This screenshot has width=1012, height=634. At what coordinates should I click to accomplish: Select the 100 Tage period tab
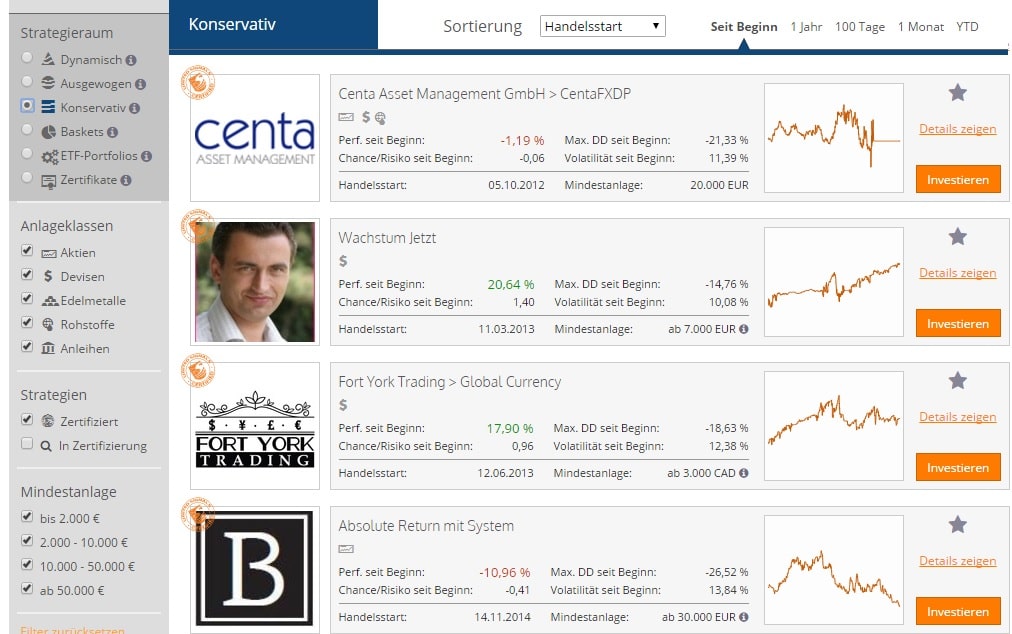tap(859, 27)
